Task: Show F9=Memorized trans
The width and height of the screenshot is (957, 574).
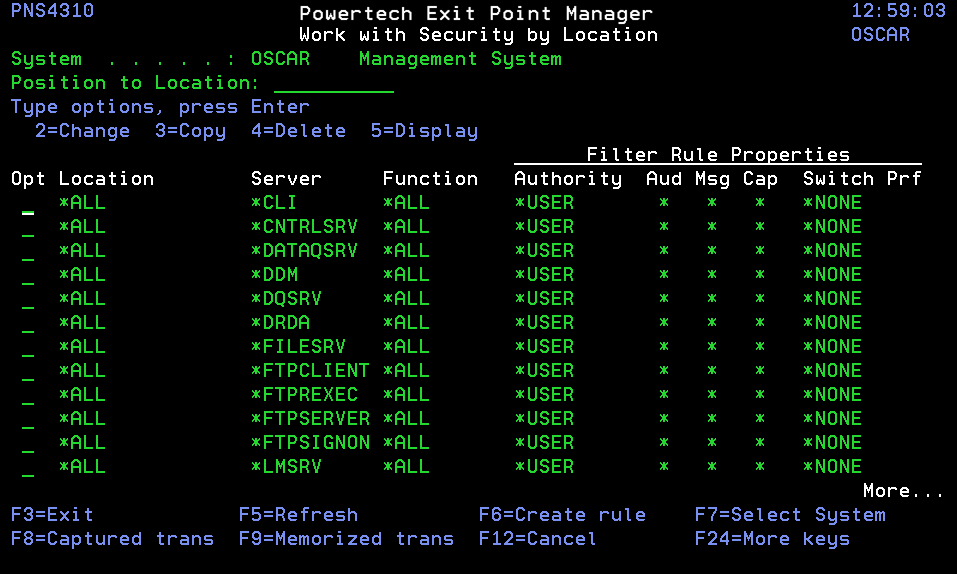Action: pyautogui.click(x=346, y=539)
